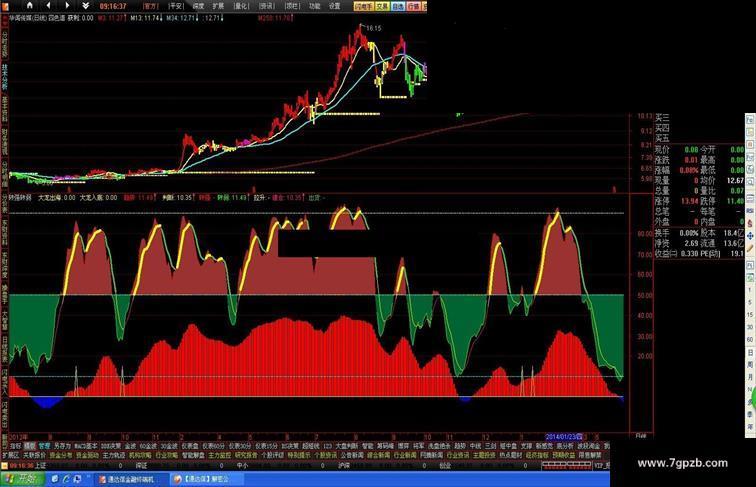The width and height of the screenshot is (756, 487).
Task: Open the 管理 tab at bottom
Action: coord(44,446)
